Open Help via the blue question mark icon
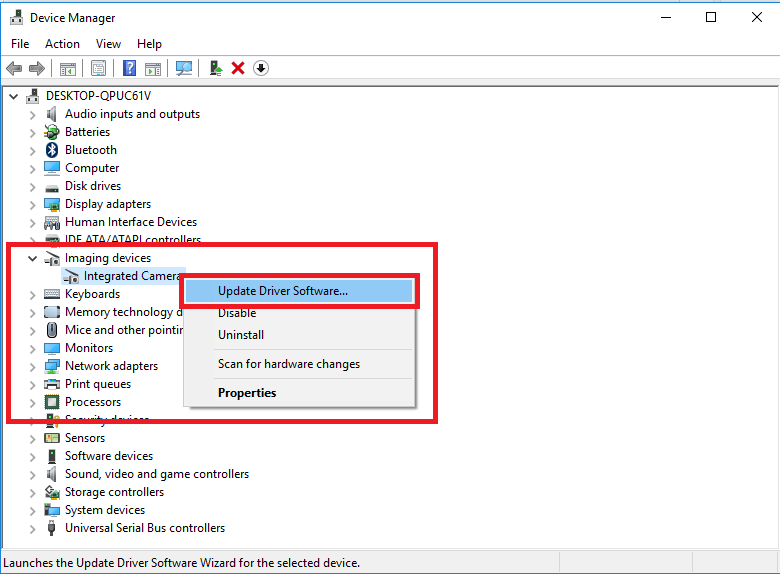 (x=129, y=68)
